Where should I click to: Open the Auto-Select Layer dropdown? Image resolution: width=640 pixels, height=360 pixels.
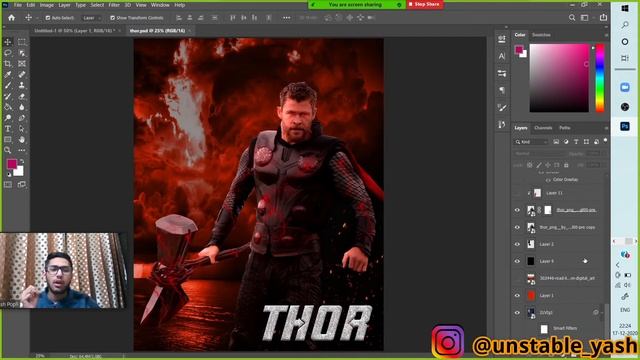[91, 18]
